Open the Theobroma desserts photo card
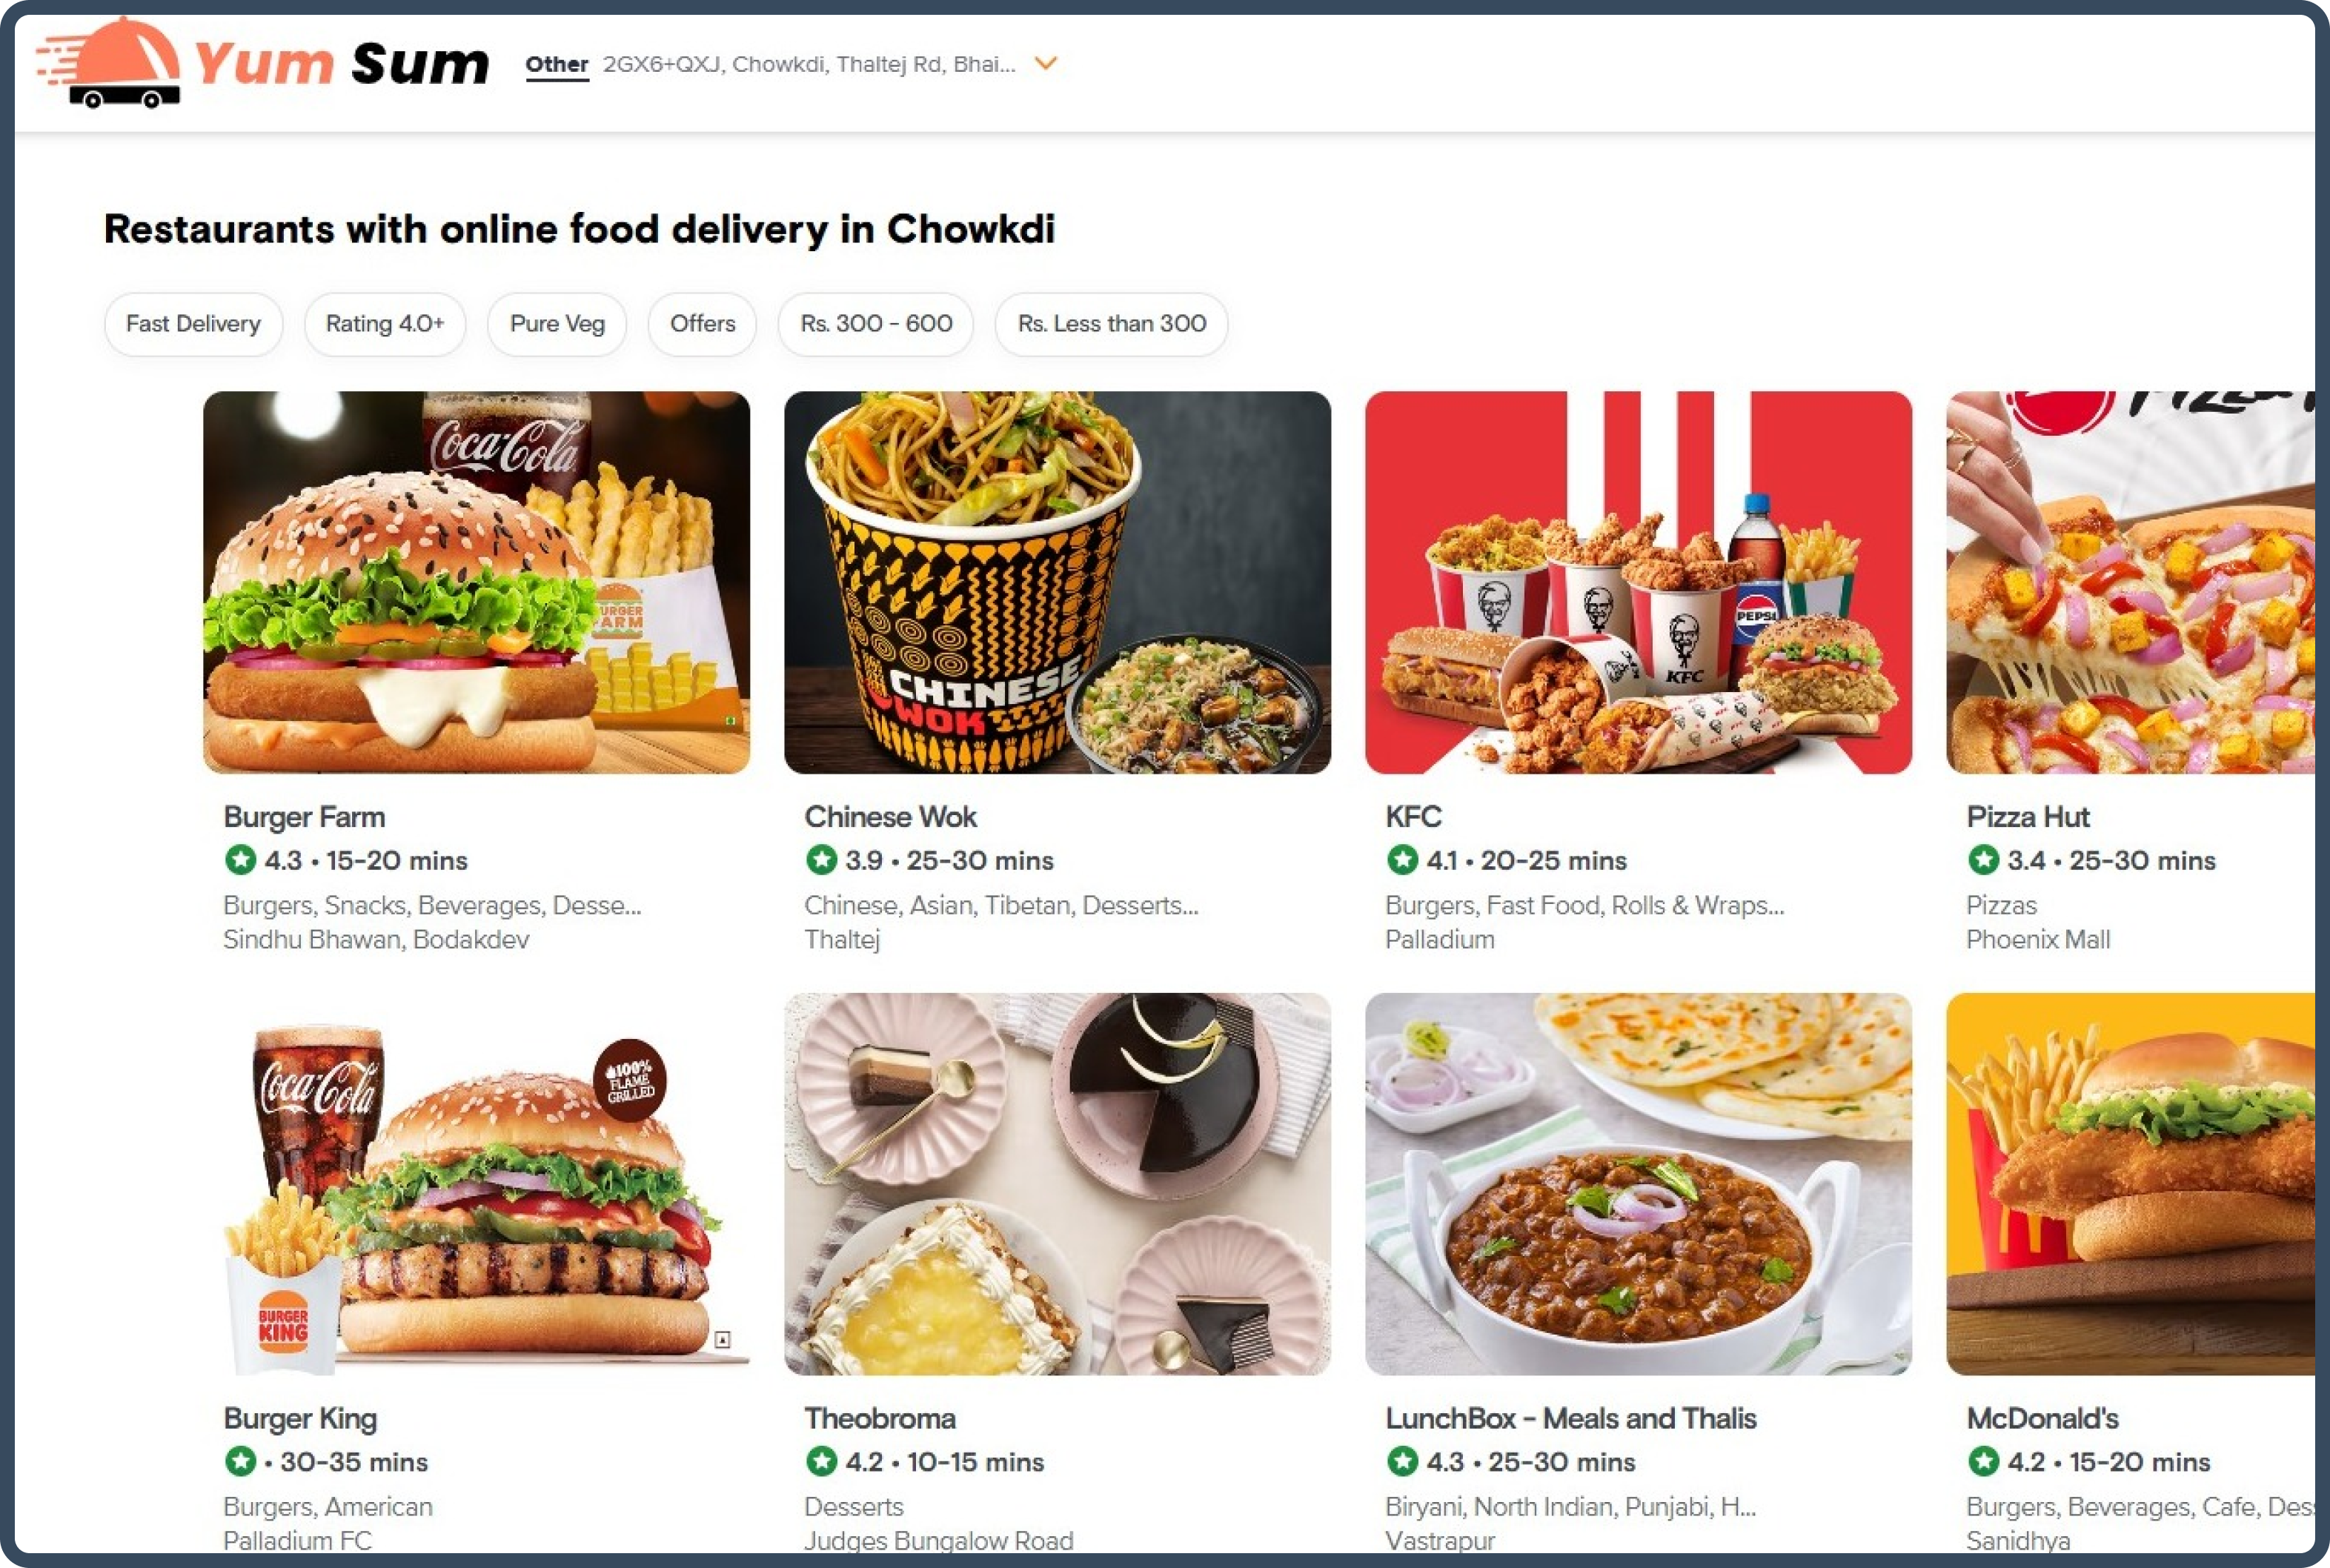 pyautogui.click(x=1057, y=1184)
